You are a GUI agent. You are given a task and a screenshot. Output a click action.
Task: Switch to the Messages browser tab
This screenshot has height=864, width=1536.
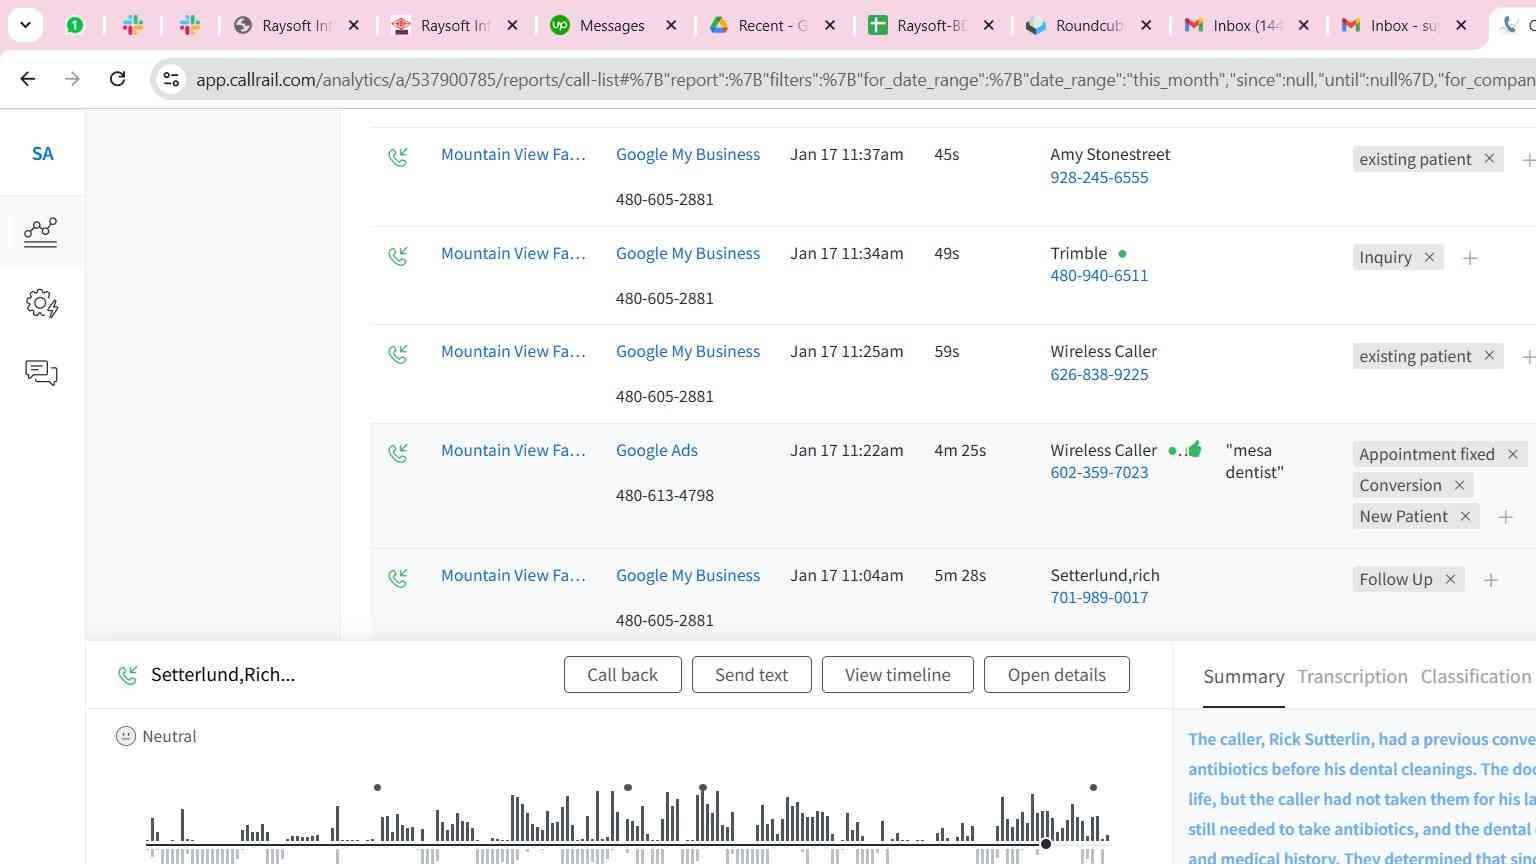tap(611, 26)
